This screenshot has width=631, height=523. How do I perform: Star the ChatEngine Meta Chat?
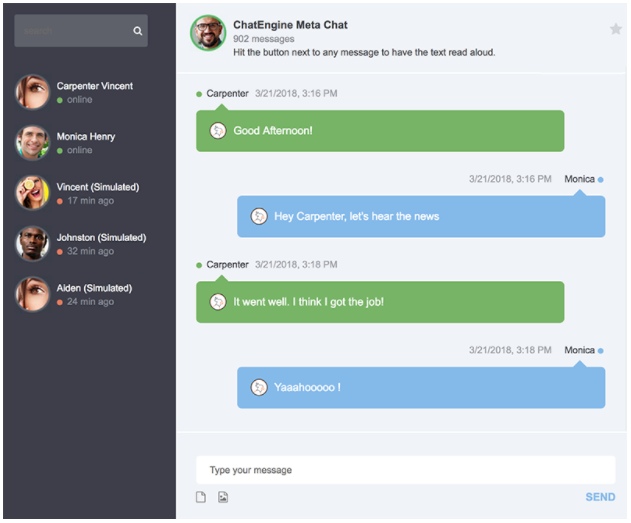[615, 29]
